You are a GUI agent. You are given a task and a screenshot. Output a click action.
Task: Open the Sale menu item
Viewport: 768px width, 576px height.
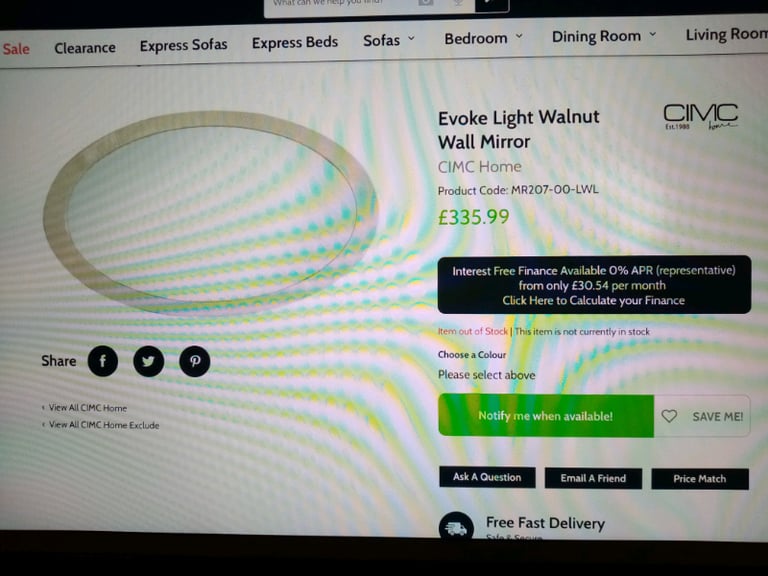(16, 48)
